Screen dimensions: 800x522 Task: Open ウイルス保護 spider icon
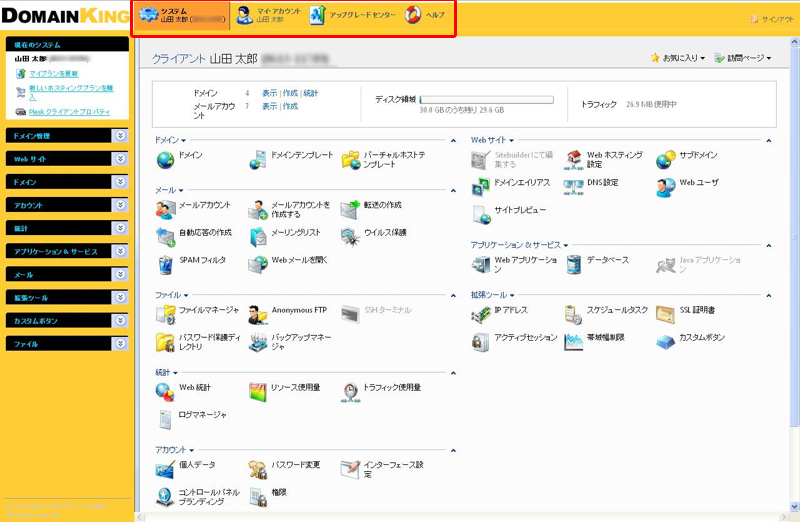(x=351, y=237)
